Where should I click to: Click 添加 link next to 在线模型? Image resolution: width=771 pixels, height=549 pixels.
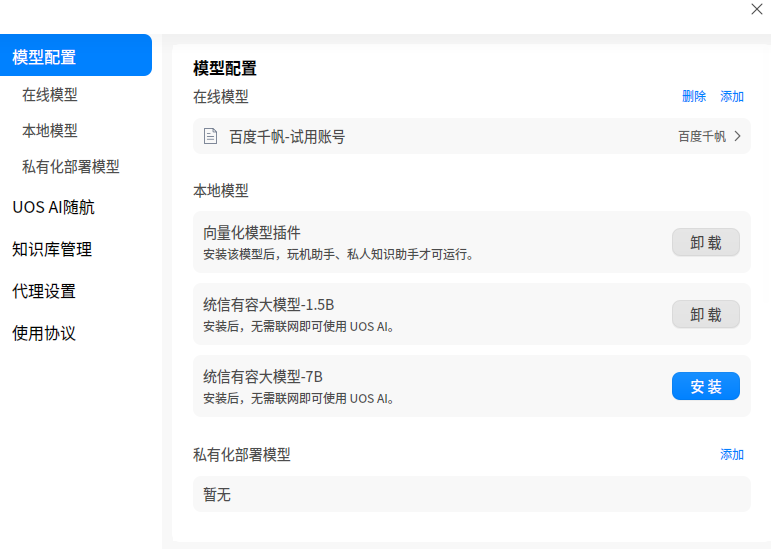point(732,96)
